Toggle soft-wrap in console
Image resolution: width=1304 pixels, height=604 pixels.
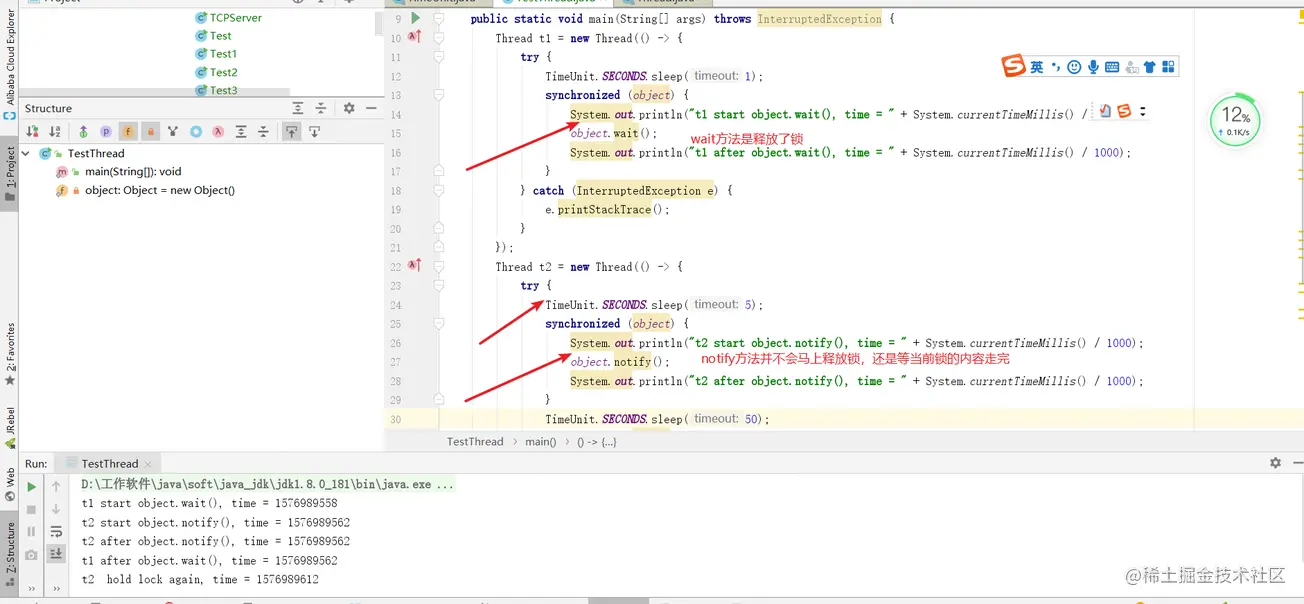pos(57,532)
